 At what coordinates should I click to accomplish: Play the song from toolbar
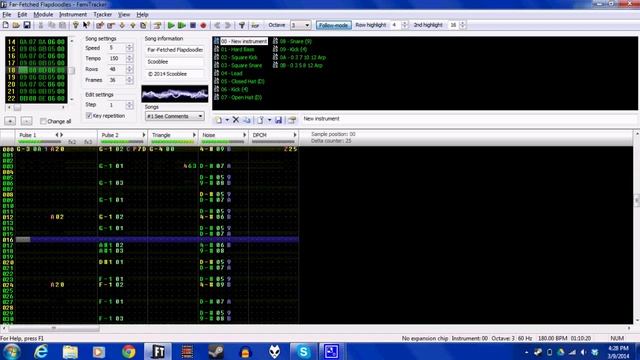click(x=171, y=25)
